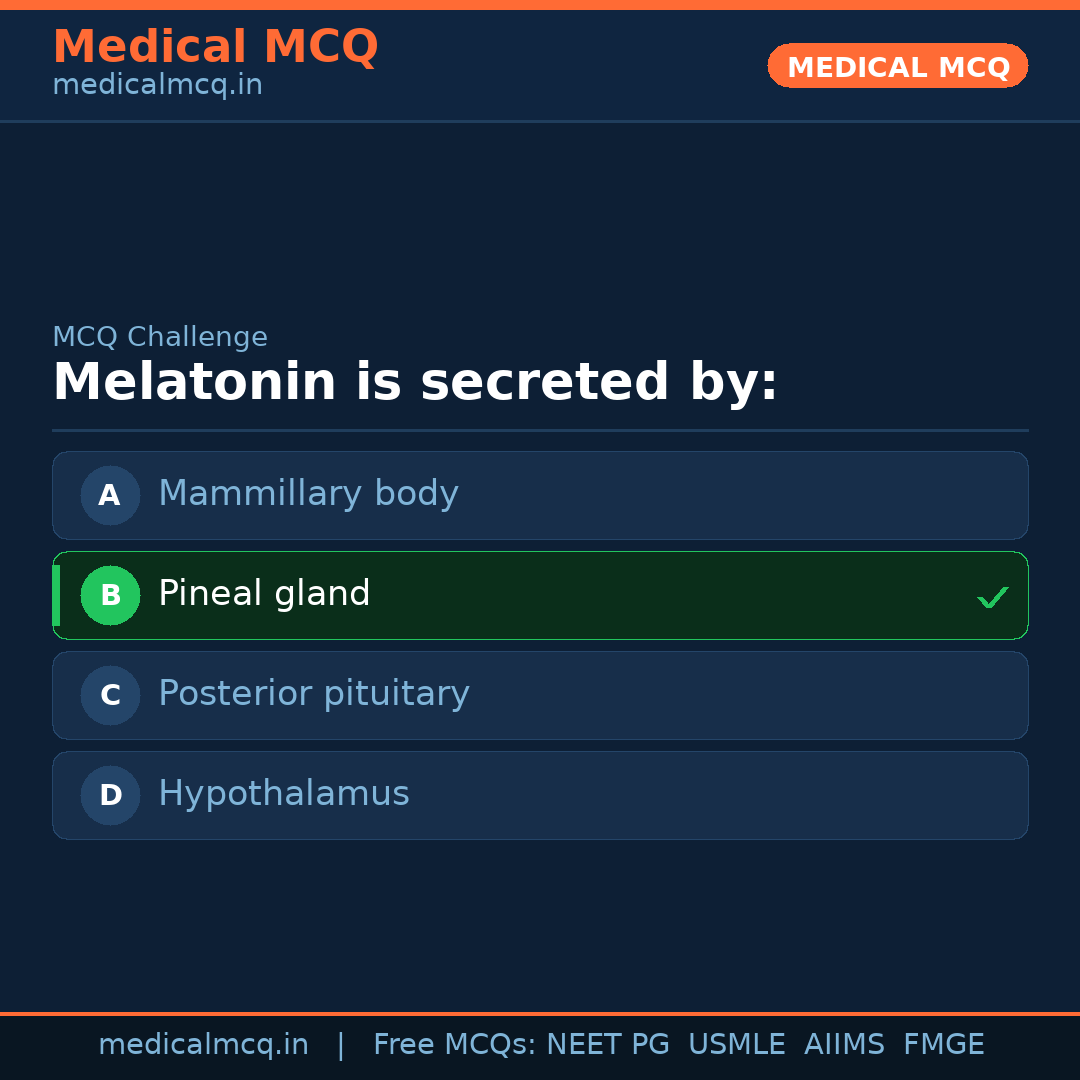Select the Hypothalamus answer text
The image size is (1080, 1080).
coord(284,794)
